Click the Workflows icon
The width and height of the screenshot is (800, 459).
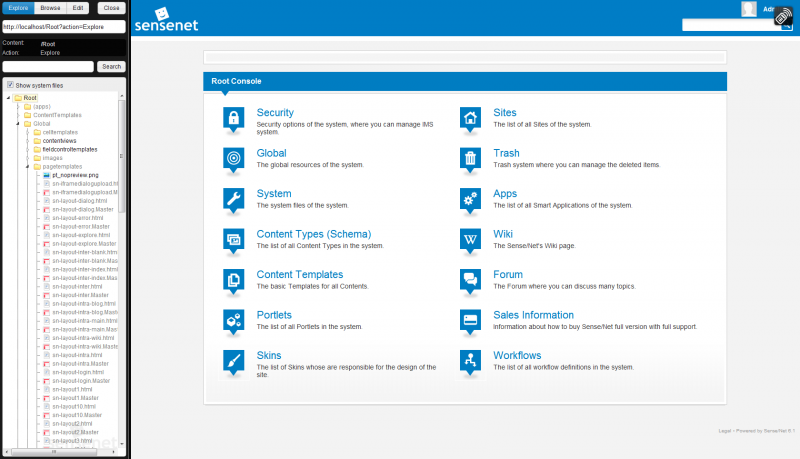[x=470, y=363]
